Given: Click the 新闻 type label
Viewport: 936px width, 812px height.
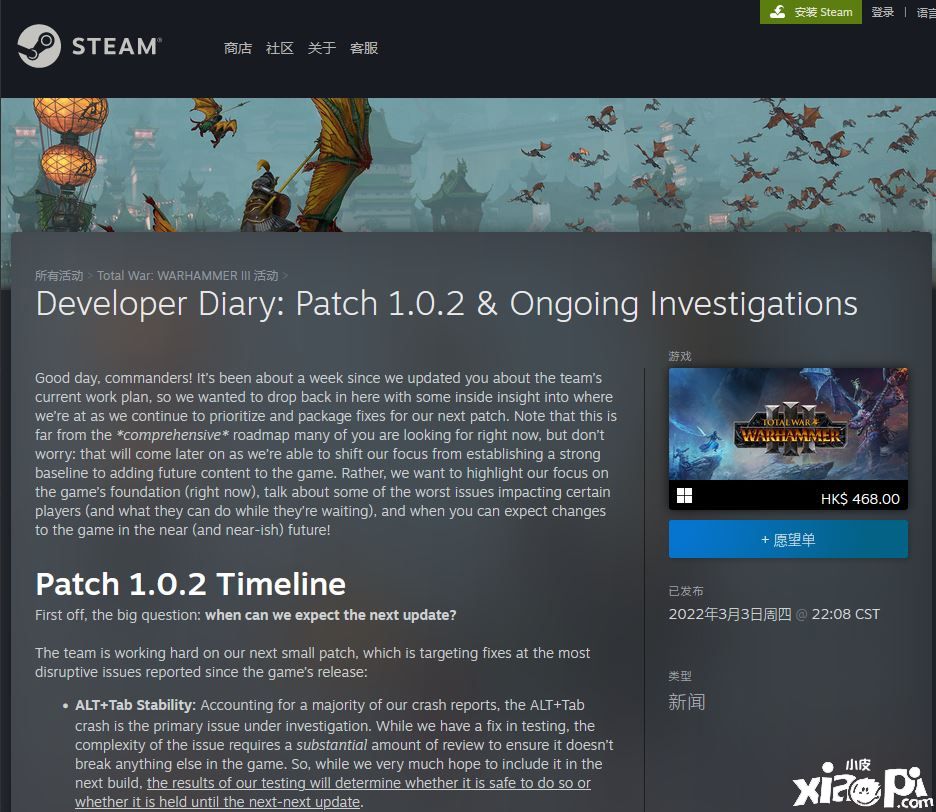Looking at the screenshot, I should point(686,702).
